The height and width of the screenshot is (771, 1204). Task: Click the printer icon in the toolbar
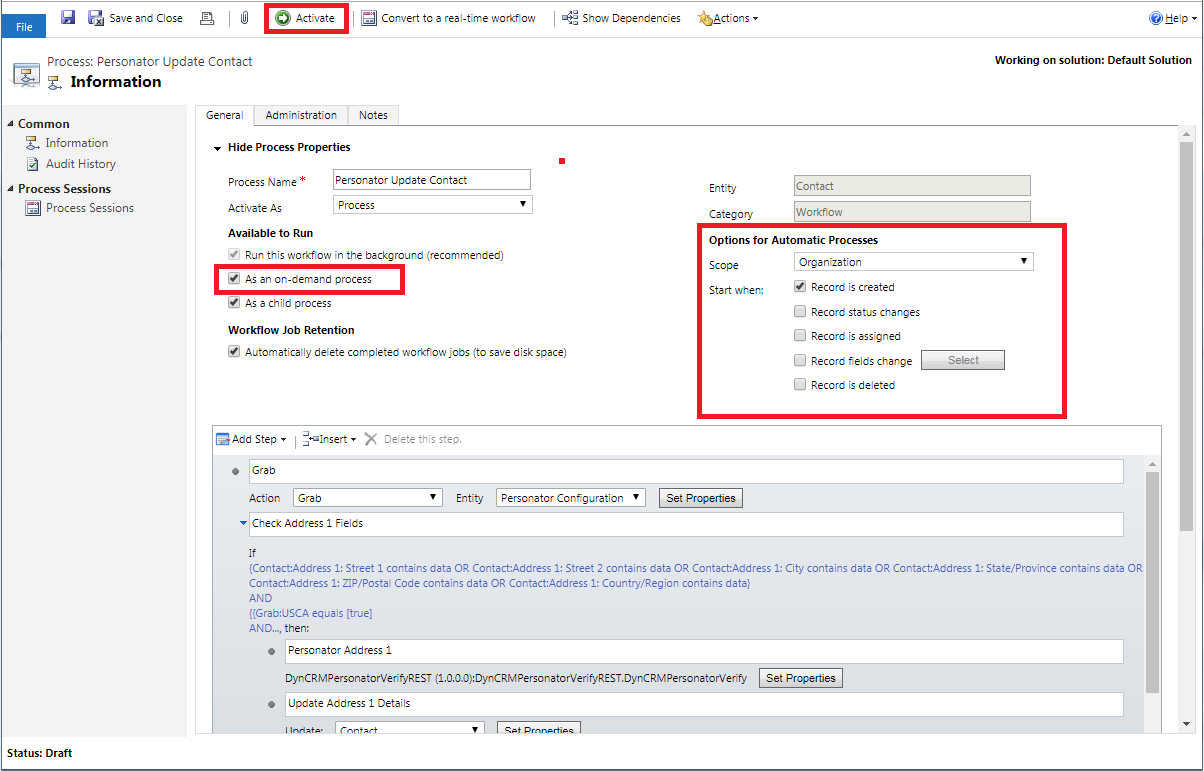coord(207,18)
